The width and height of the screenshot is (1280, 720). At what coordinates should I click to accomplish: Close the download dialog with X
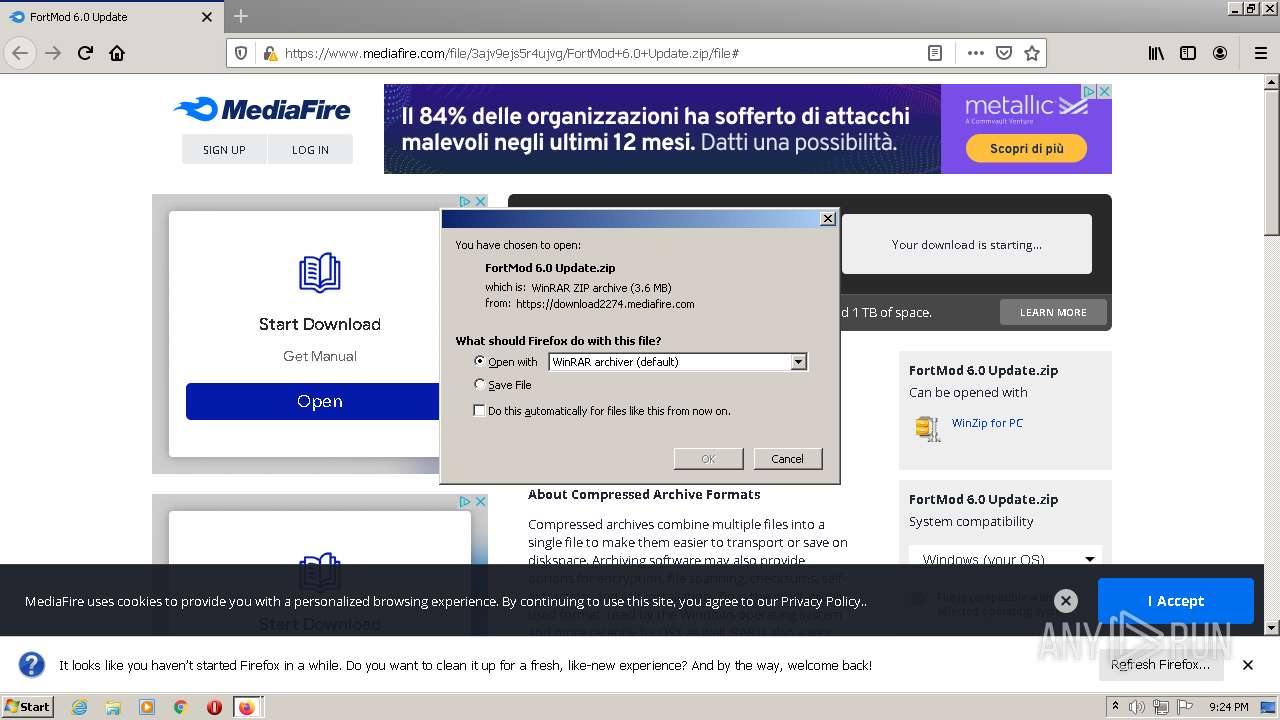tap(827, 218)
